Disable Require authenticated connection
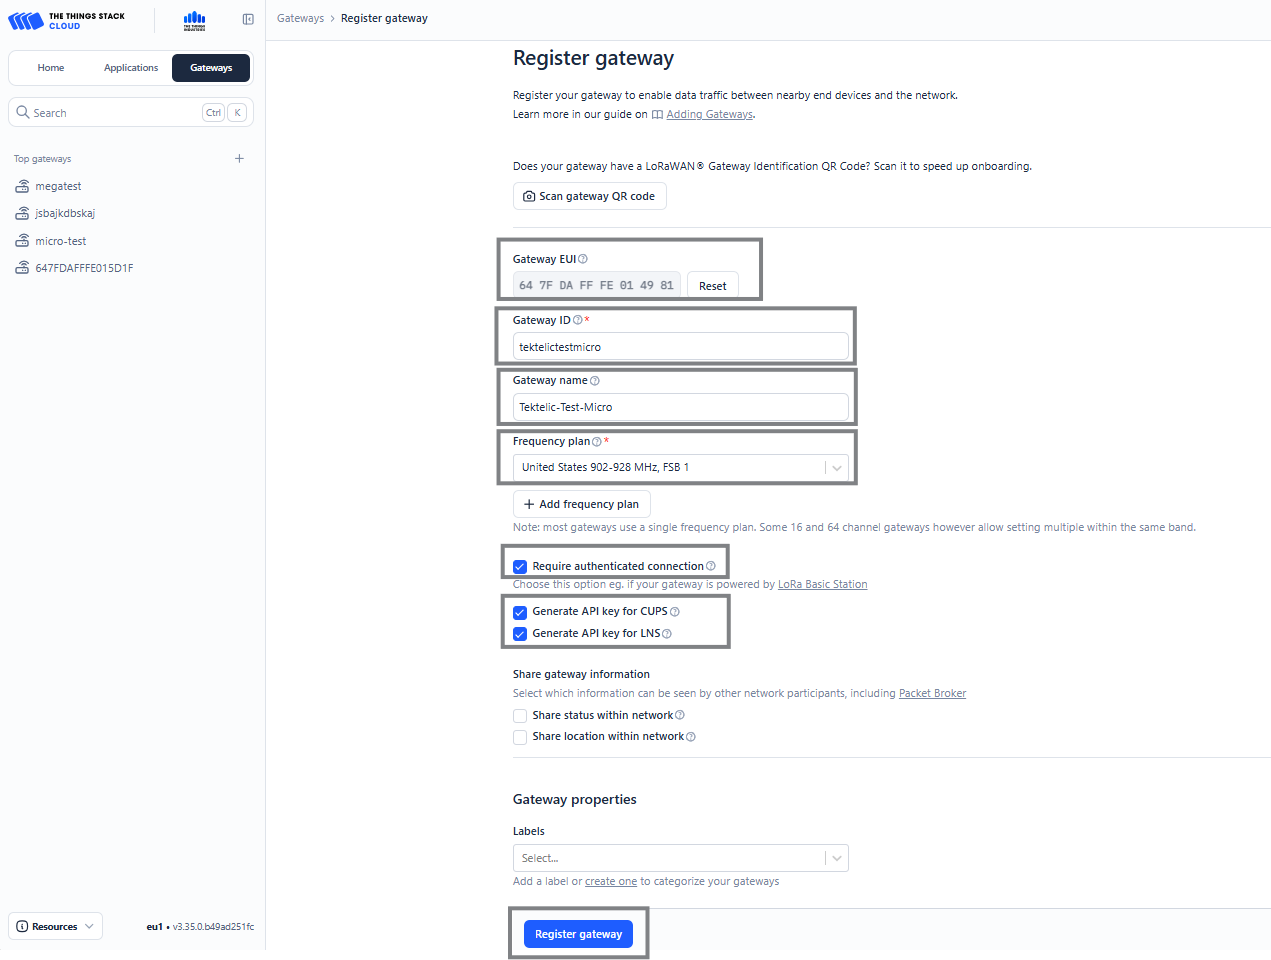Screen dimensions: 1271x960 pos(519,566)
